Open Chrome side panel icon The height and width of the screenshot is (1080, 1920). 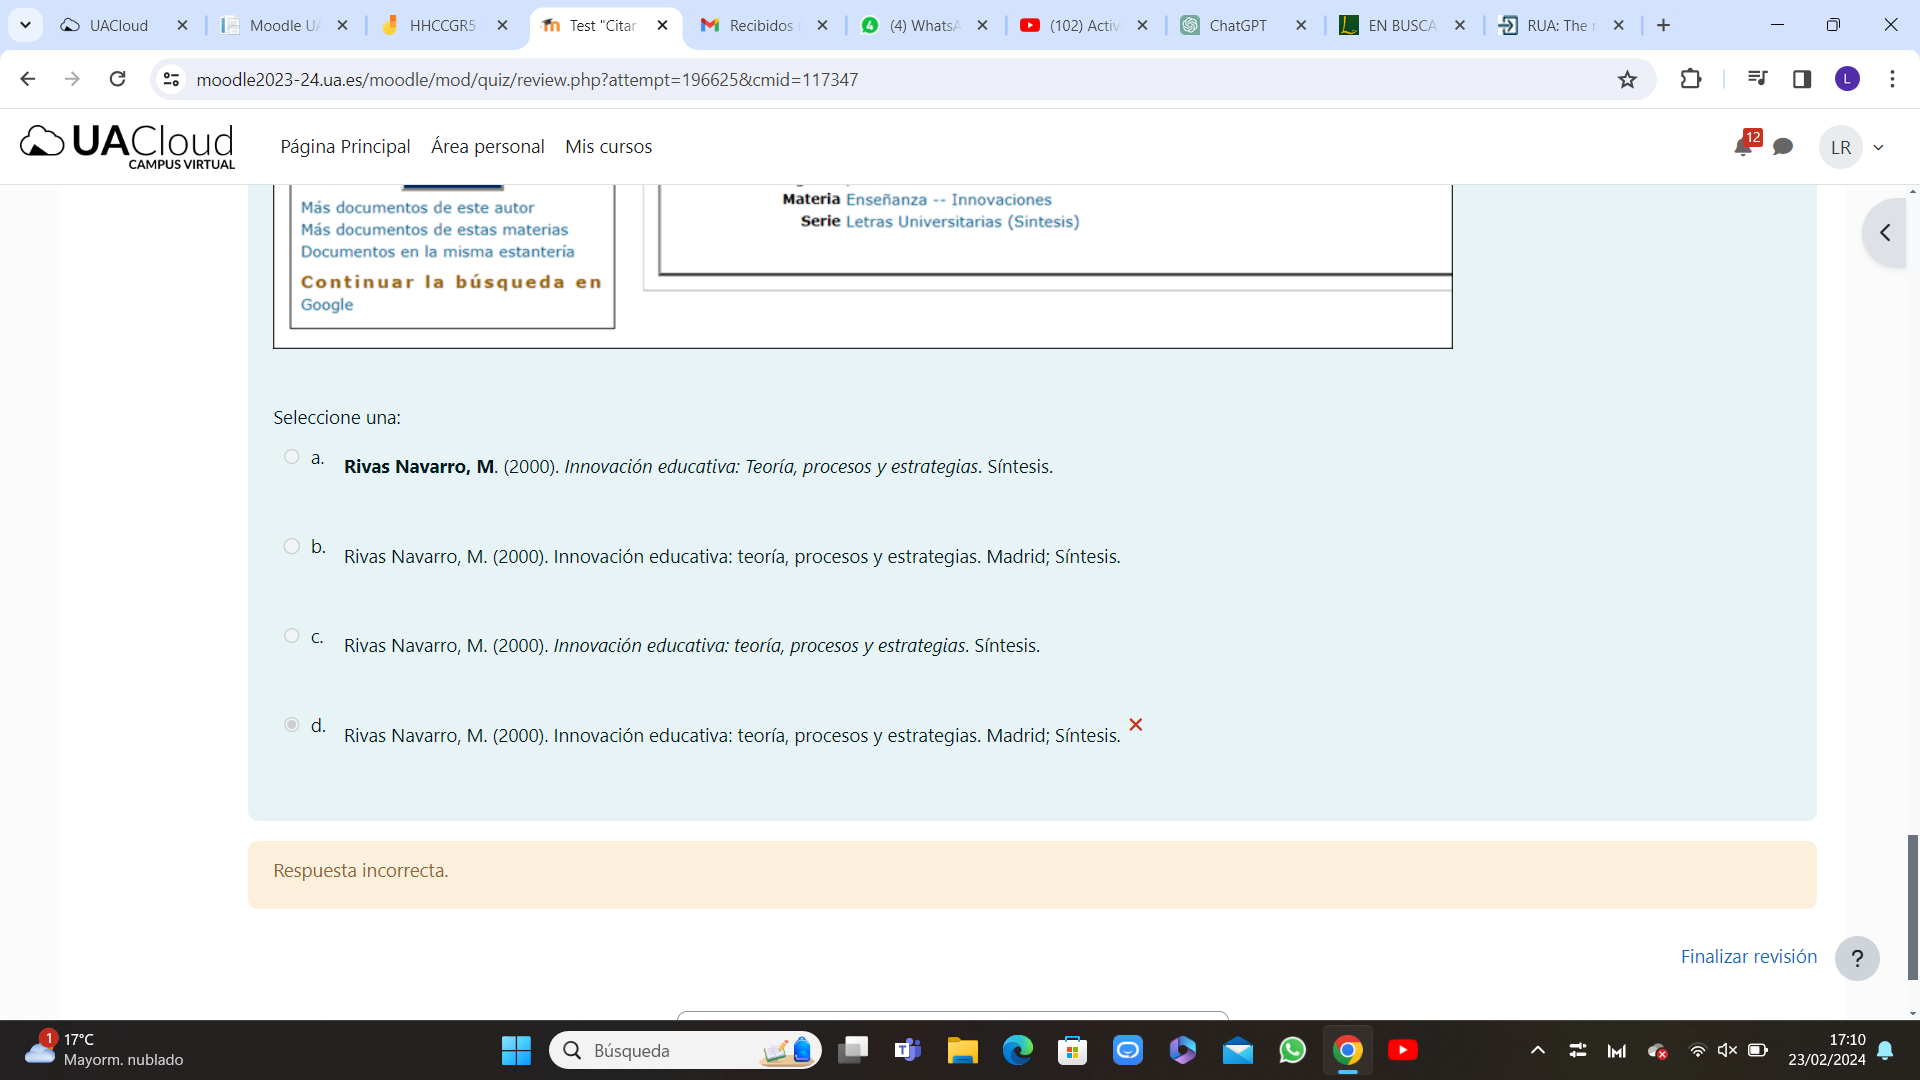tap(1802, 79)
